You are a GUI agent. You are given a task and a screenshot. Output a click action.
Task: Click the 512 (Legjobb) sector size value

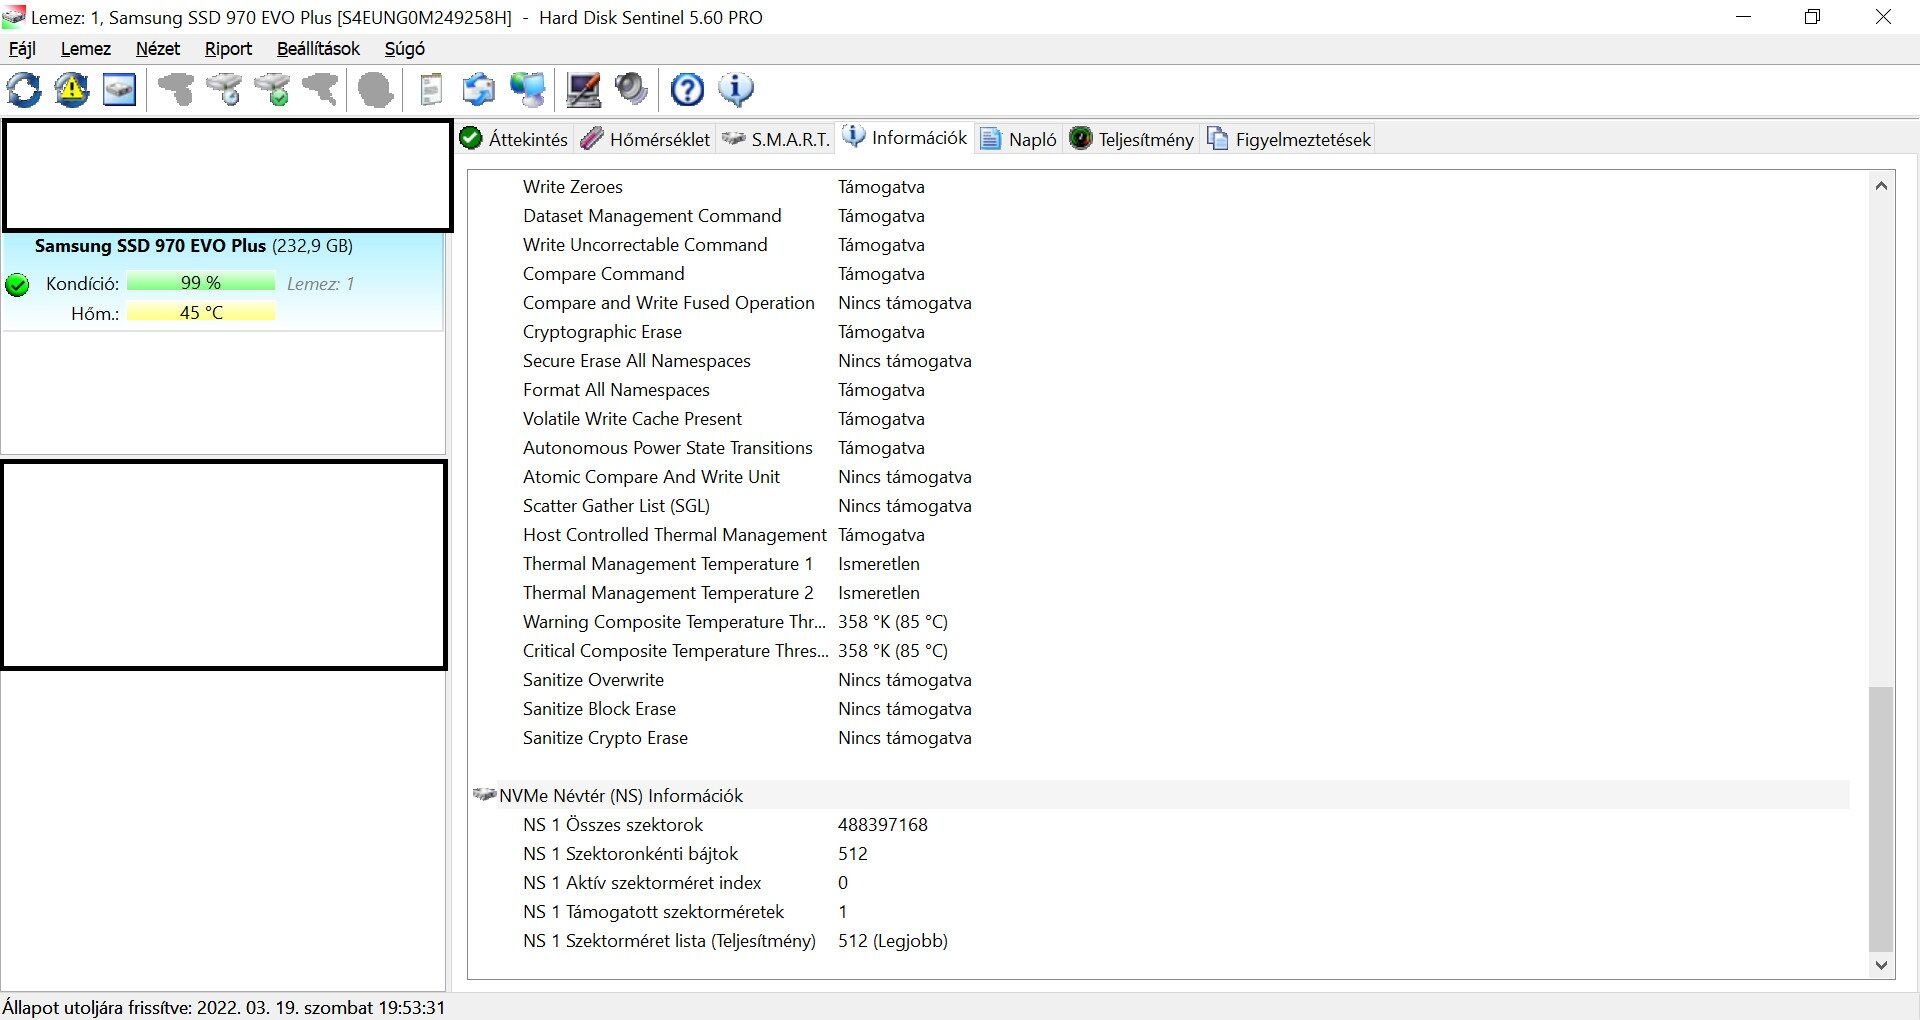click(x=893, y=941)
